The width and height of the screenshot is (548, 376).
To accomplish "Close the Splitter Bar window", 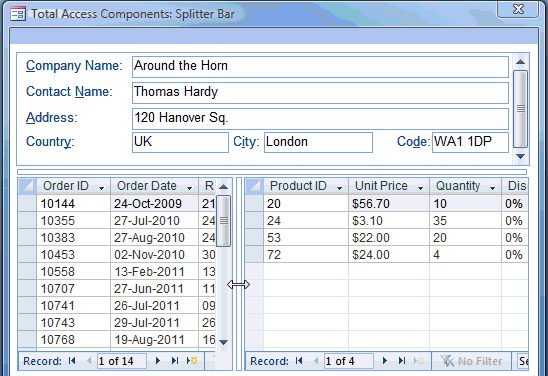I will click(x=518, y=9).
